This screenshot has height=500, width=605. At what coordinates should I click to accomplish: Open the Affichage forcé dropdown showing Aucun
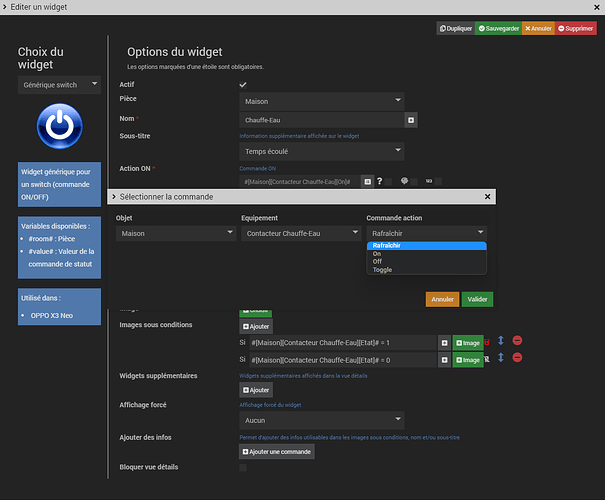[x=321, y=420]
